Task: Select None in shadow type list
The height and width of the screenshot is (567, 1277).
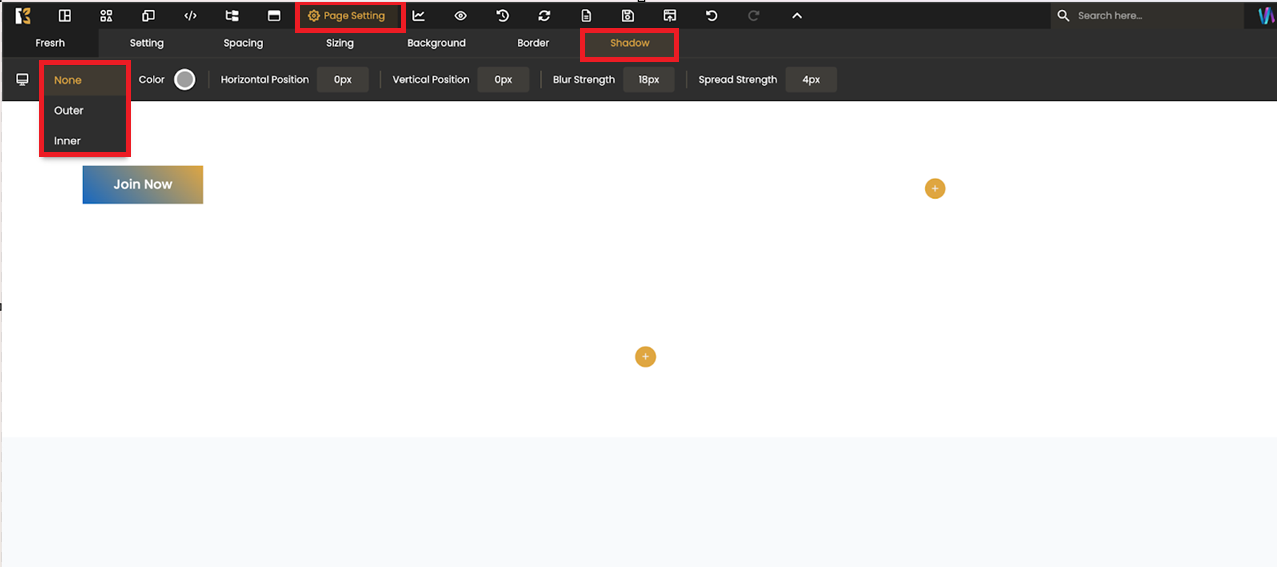Action: pyautogui.click(x=68, y=80)
